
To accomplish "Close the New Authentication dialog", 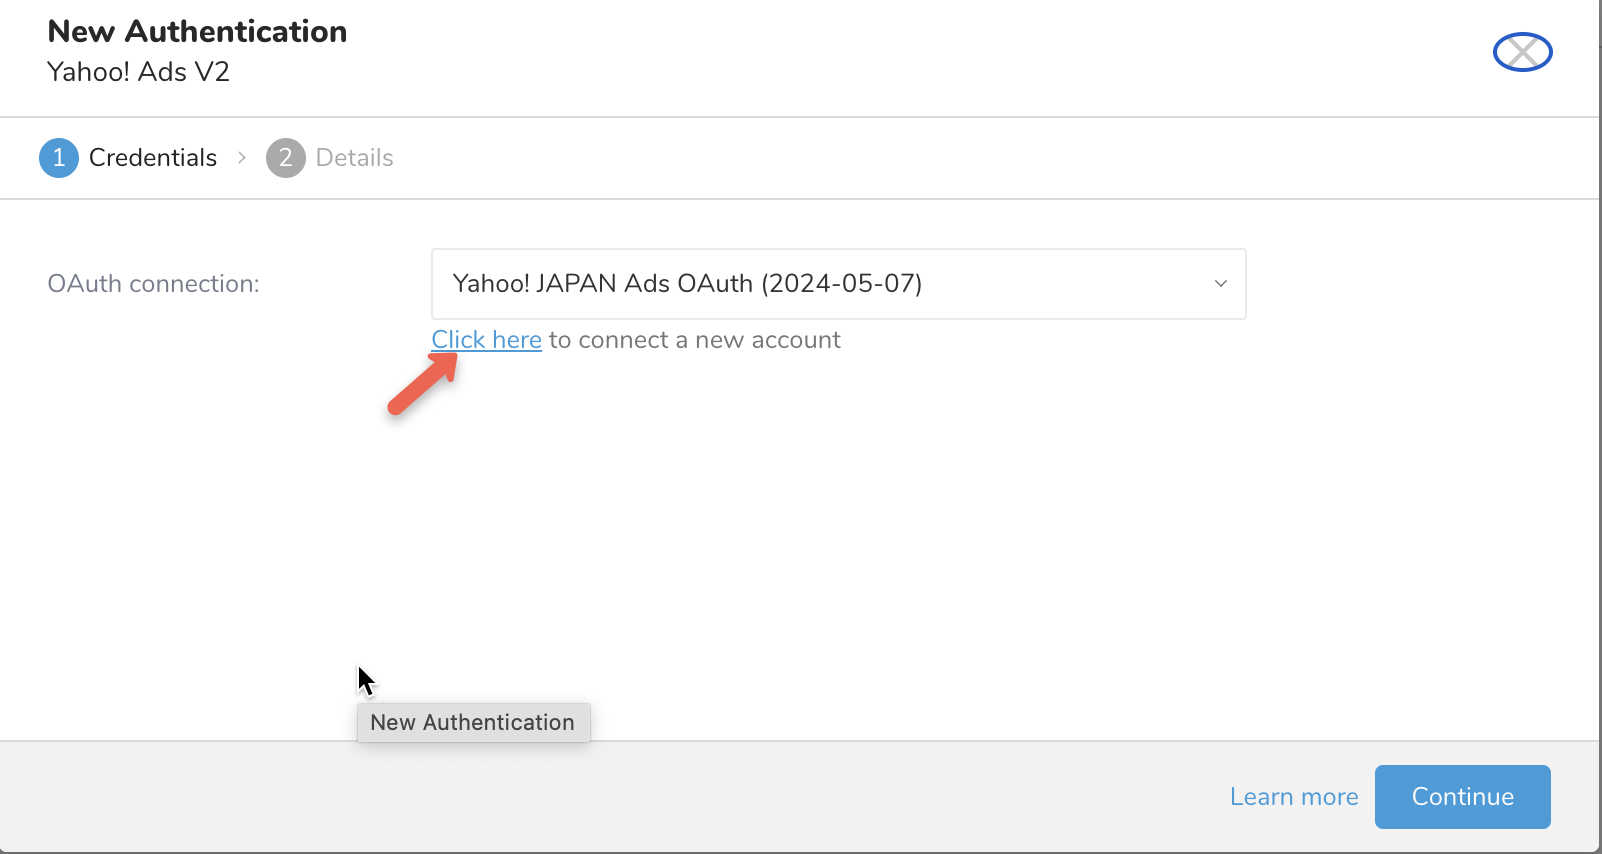I will coord(1522,52).
